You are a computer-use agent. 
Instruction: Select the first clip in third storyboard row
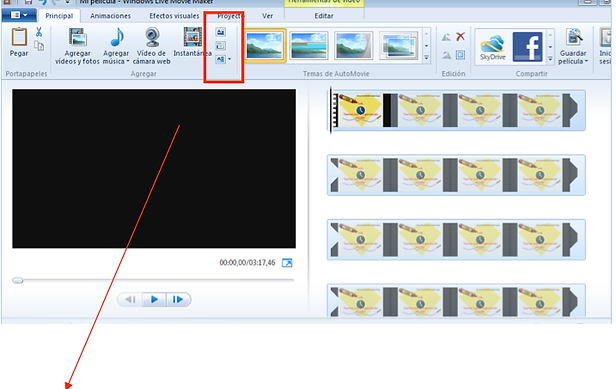(361, 240)
